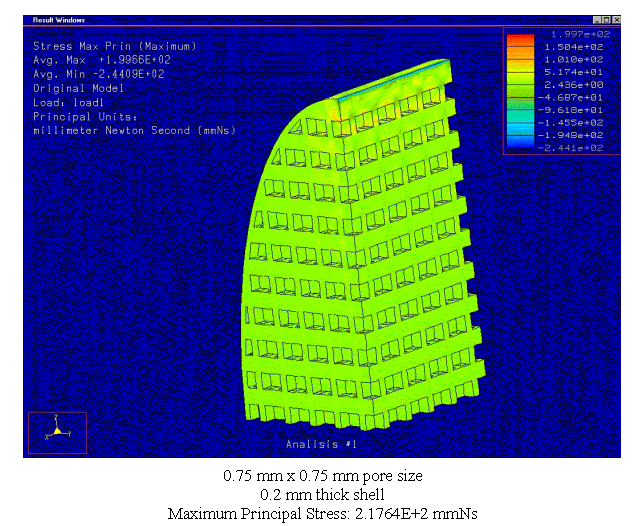Close the Result Windows panel

(x=614, y=19)
